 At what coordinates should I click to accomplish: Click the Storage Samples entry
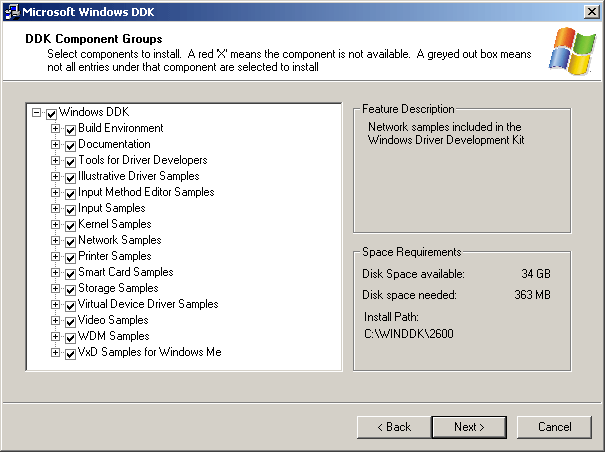(118, 288)
